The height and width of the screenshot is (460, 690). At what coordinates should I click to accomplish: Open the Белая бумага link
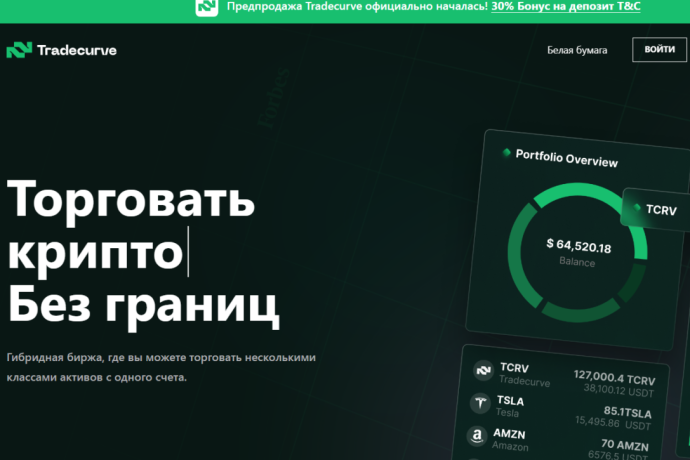(x=577, y=50)
